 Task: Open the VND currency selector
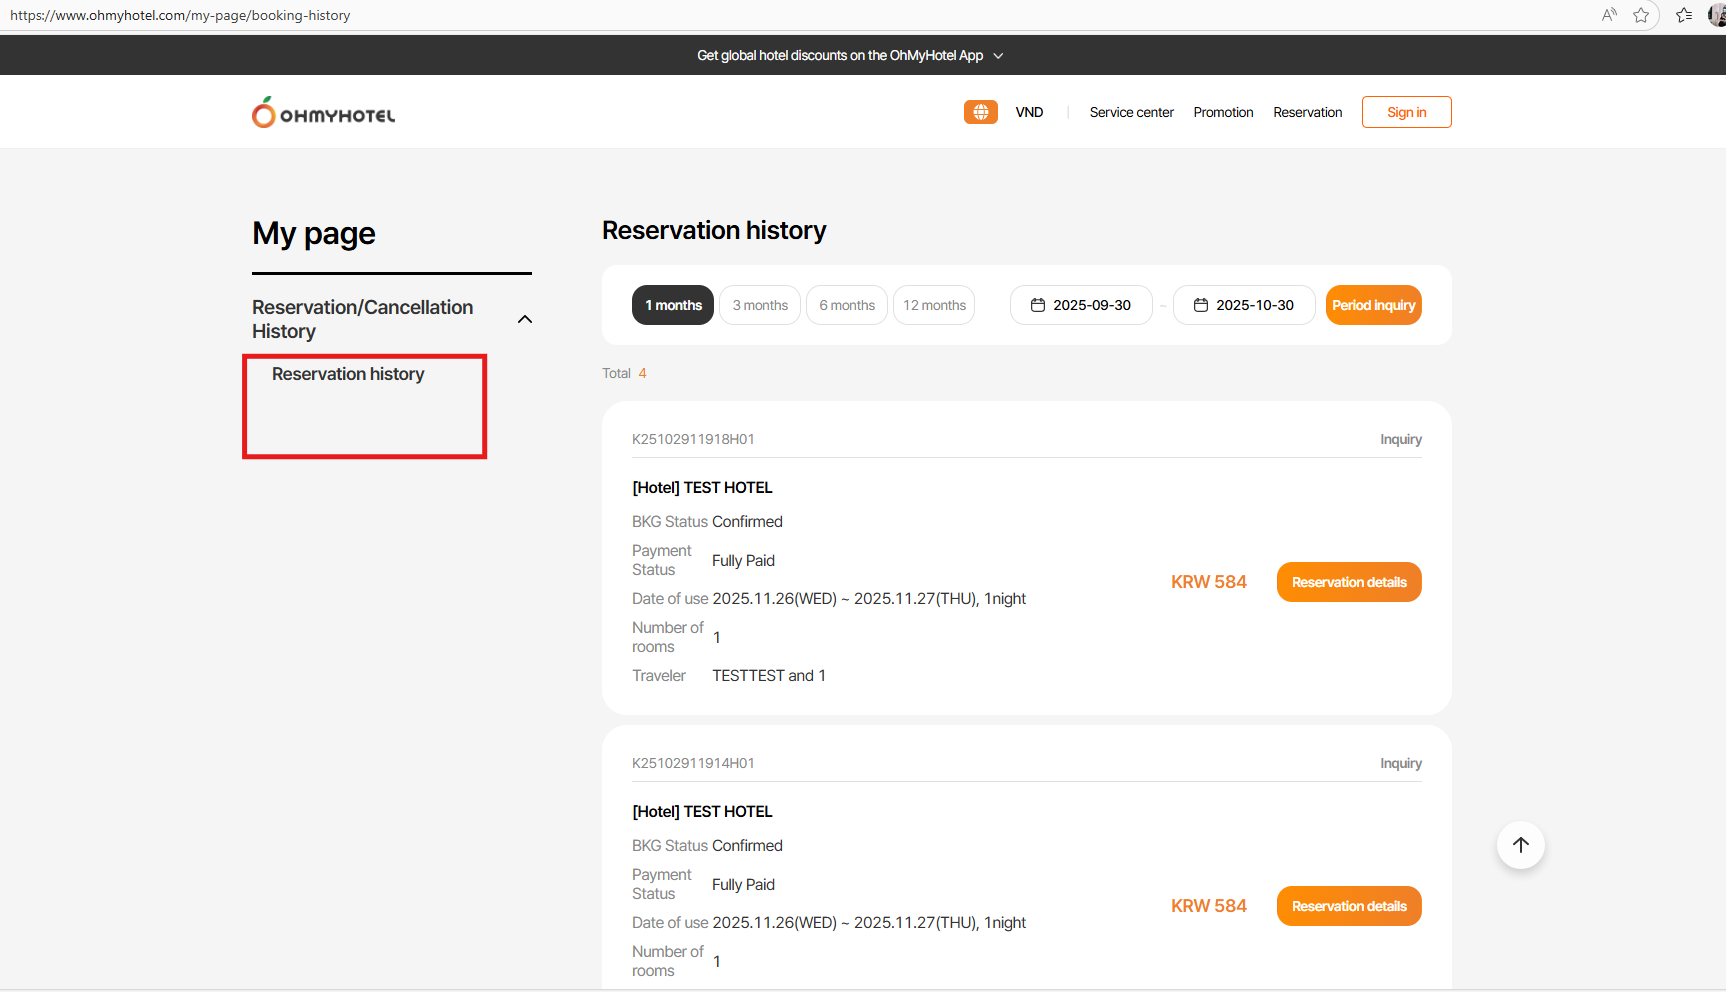(x=1029, y=112)
